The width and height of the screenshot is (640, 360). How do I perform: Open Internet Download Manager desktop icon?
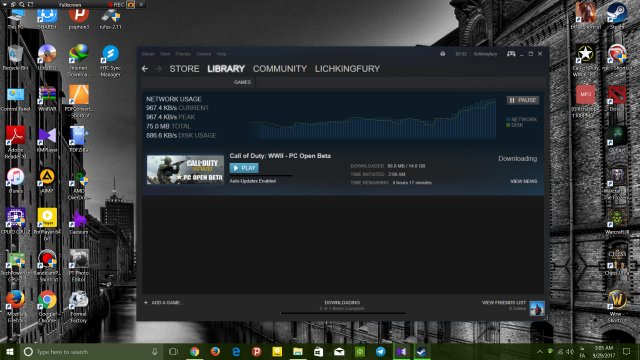(79, 60)
